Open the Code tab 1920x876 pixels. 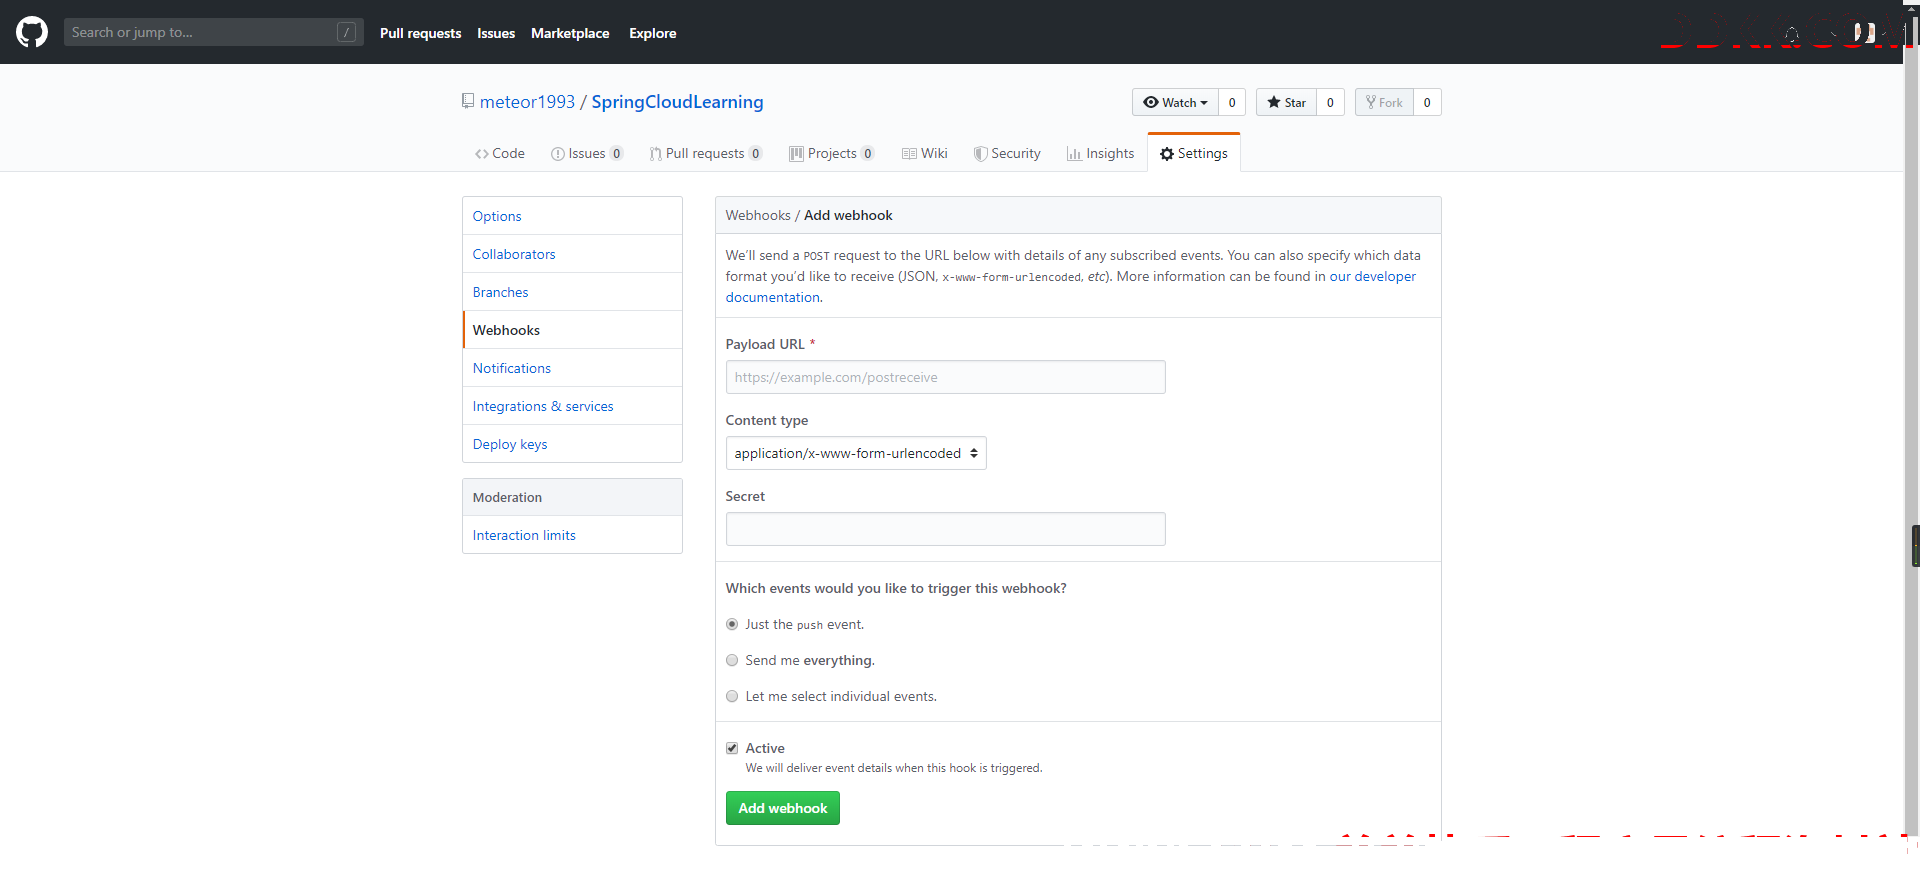500,153
